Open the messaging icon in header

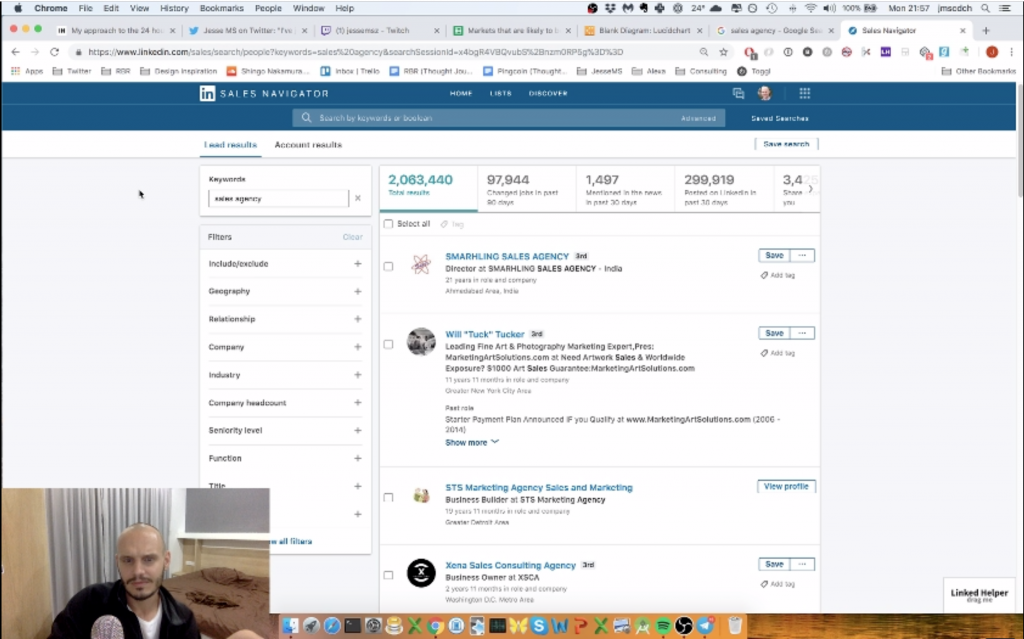point(738,93)
